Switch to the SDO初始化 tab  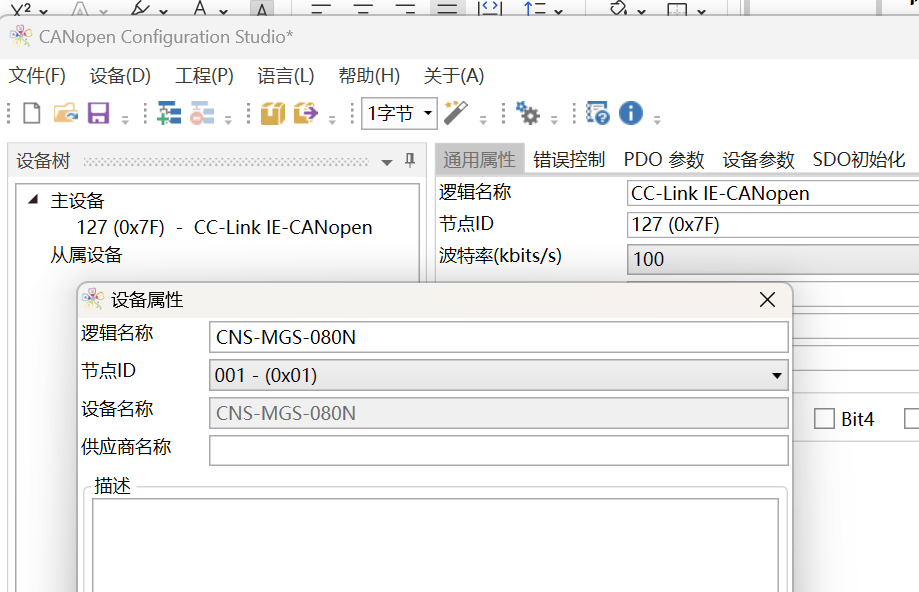(859, 159)
